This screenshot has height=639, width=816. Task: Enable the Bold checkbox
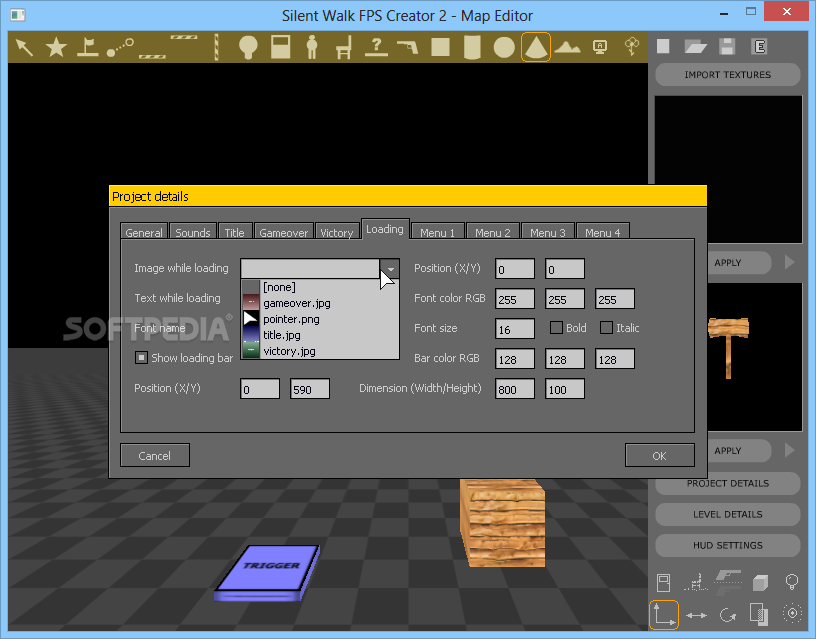point(556,327)
